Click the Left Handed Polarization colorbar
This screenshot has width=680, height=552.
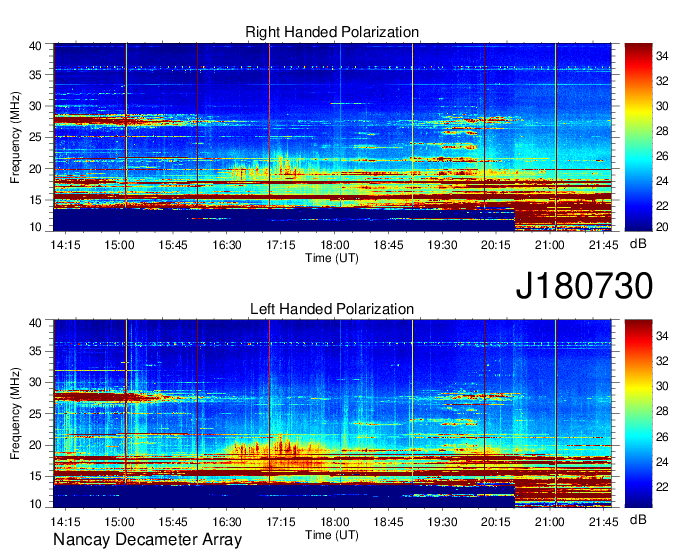pos(638,413)
